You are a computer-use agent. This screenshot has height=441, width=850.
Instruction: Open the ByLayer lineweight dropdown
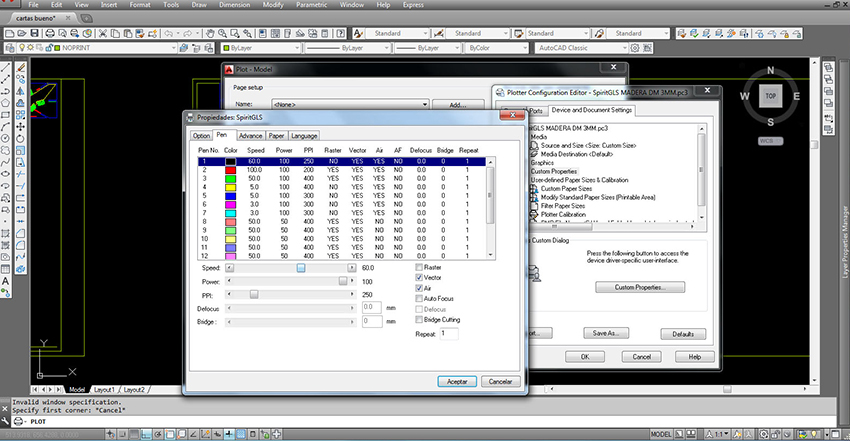pos(456,48)
